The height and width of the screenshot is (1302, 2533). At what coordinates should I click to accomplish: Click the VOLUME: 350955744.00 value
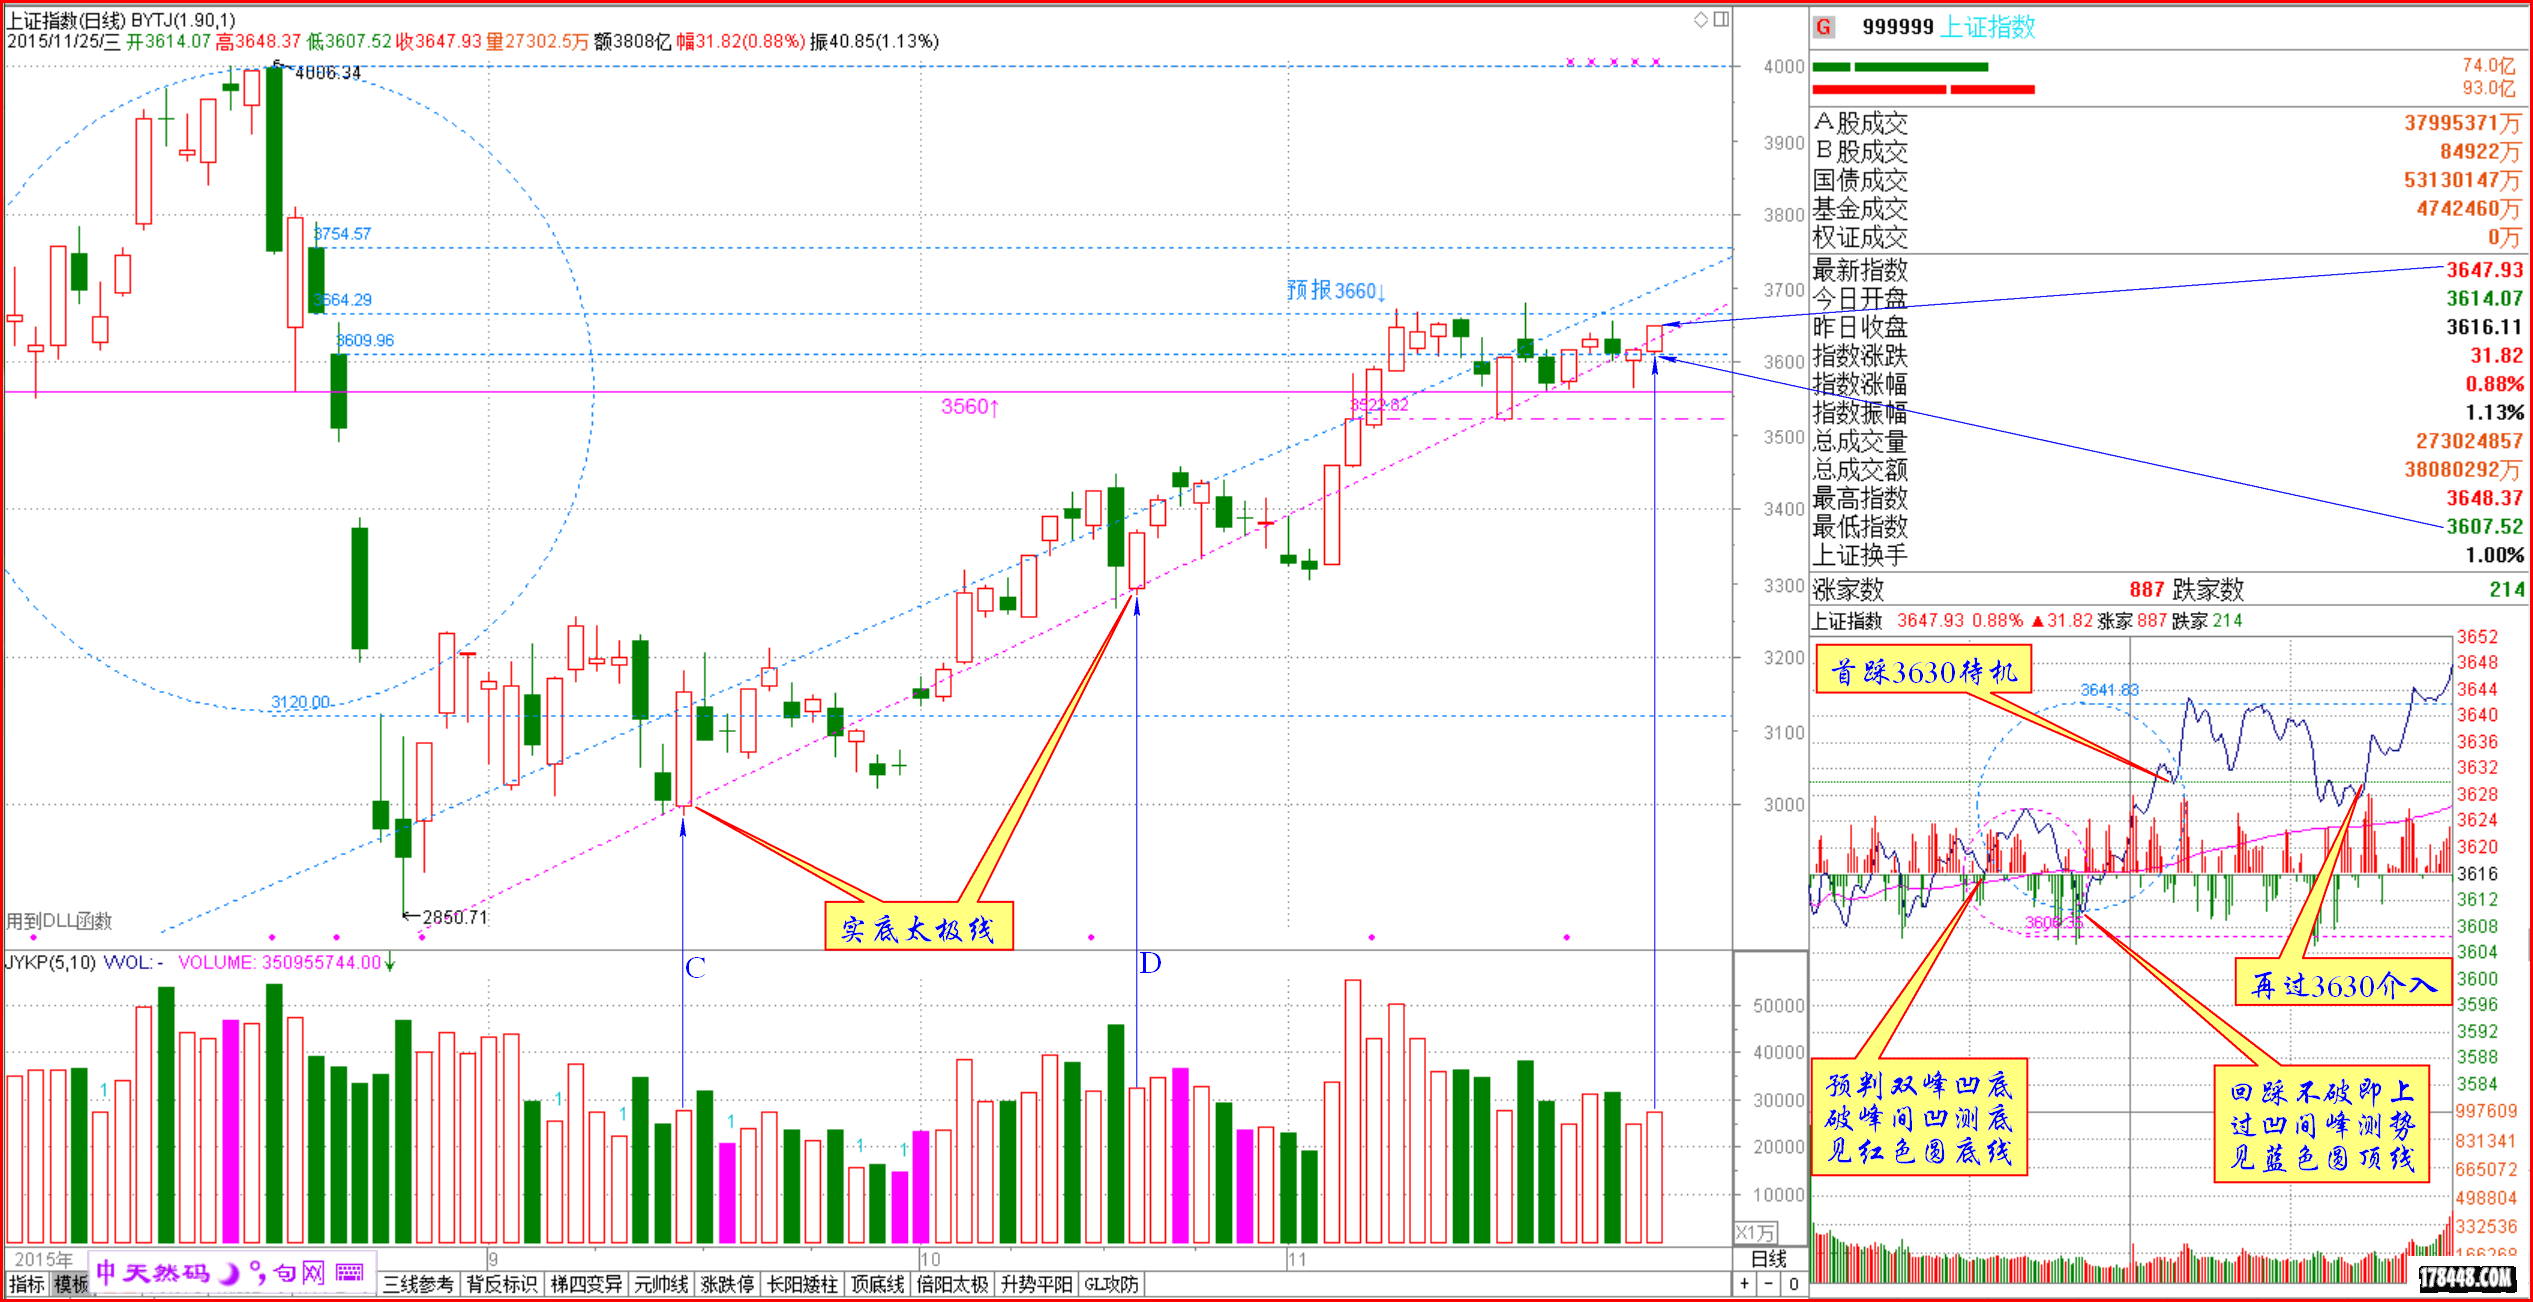tap(279, 962)
